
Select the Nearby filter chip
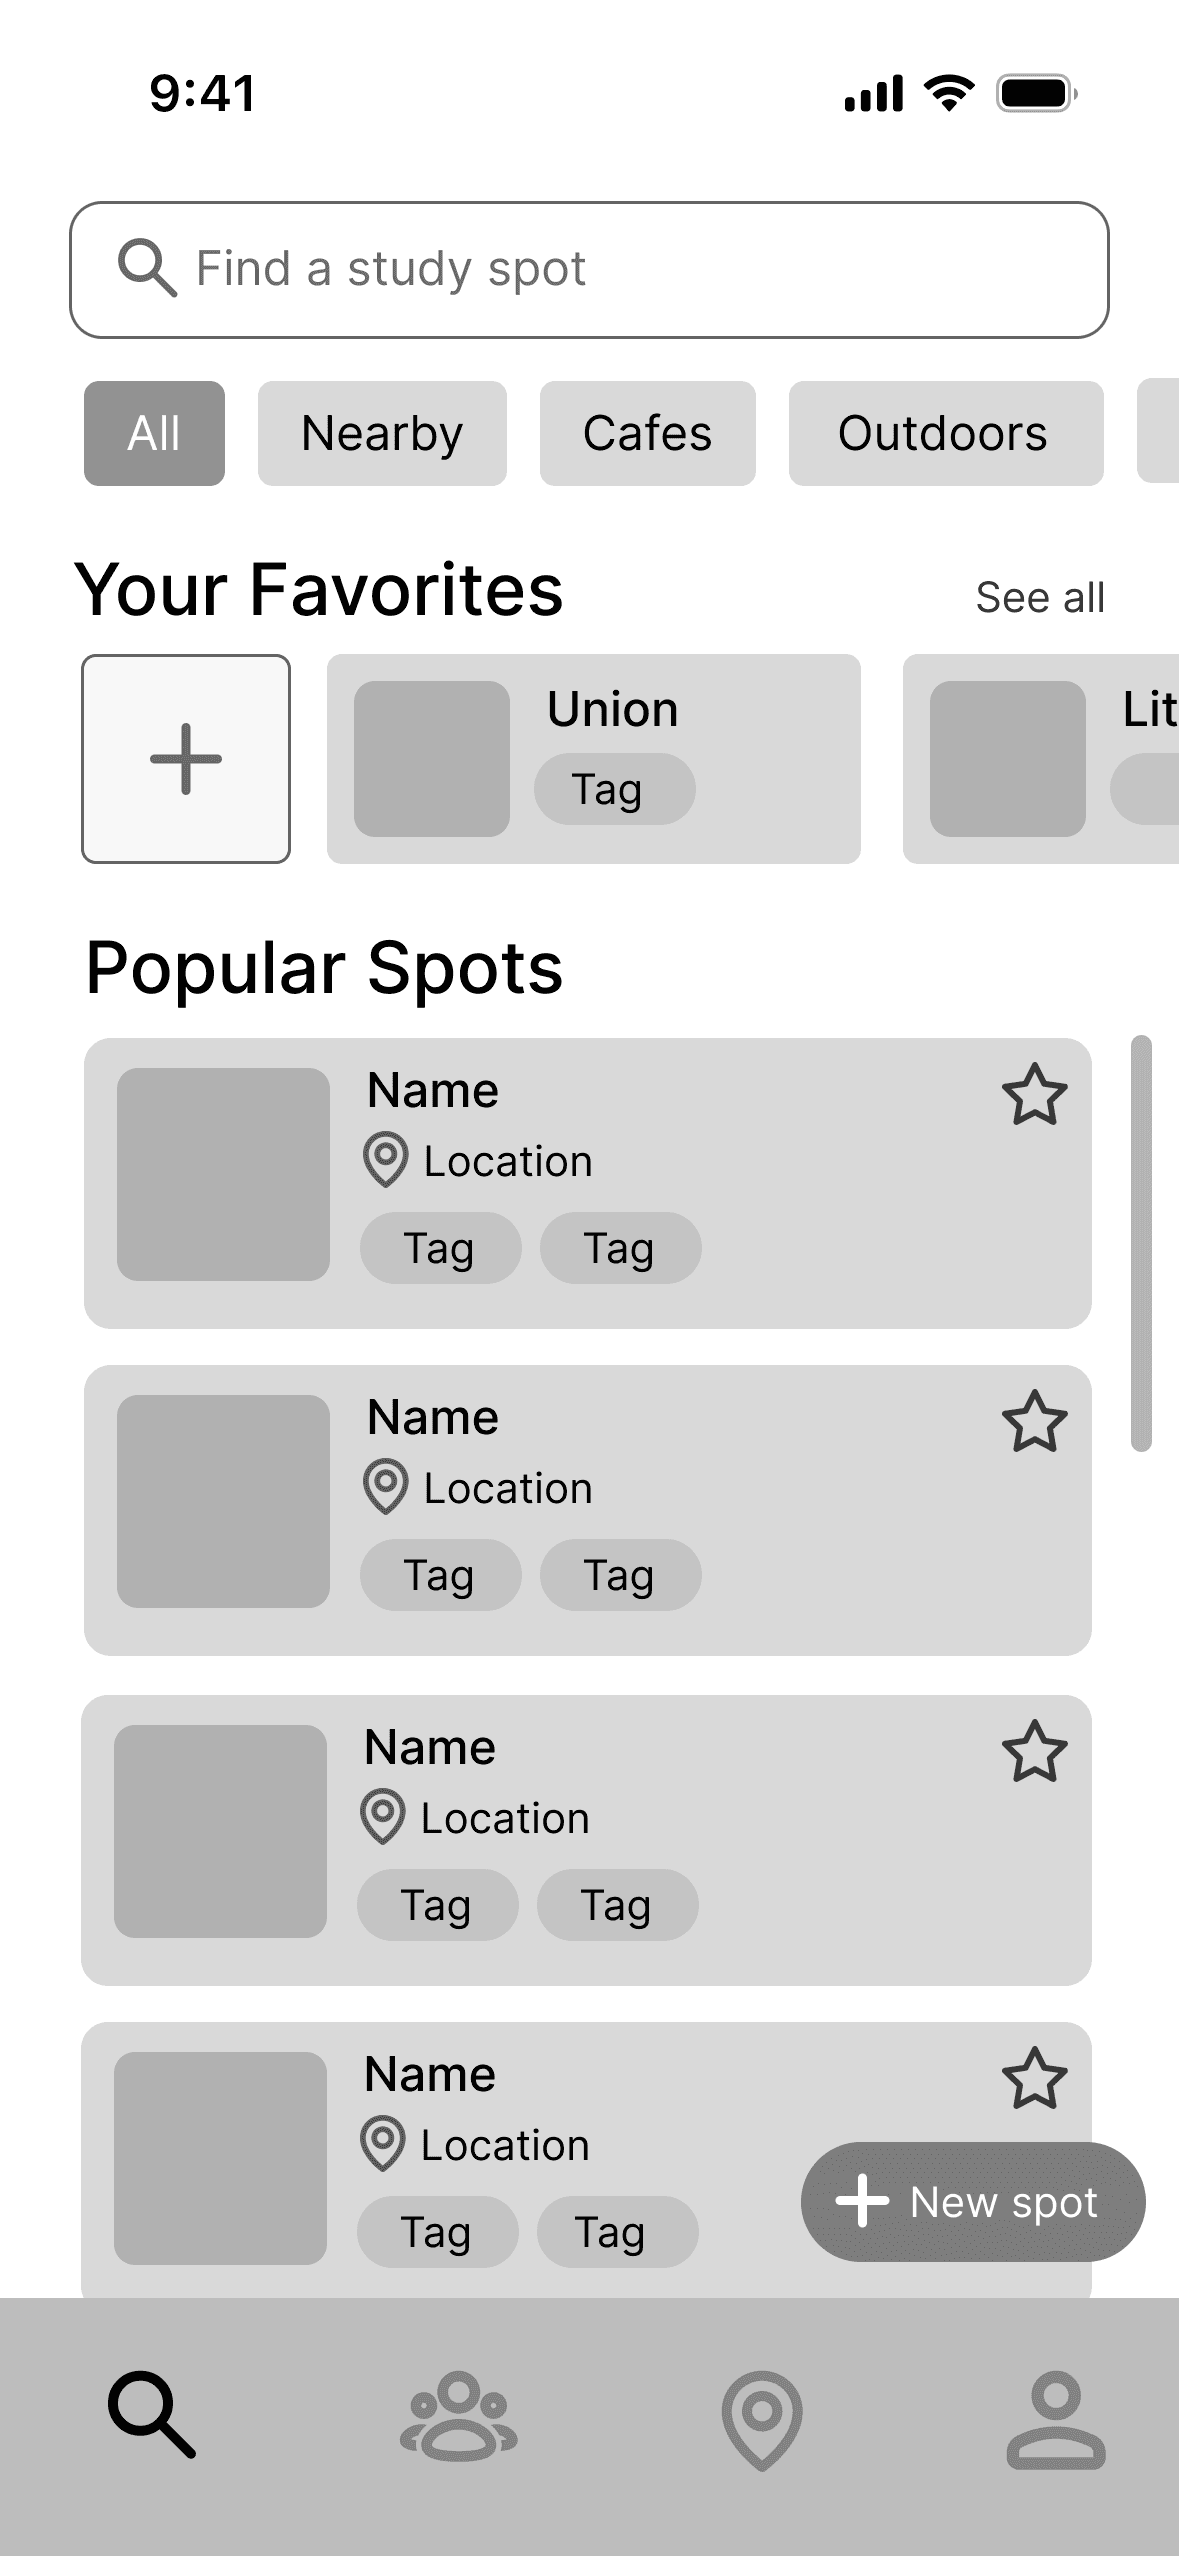[382, 433]
